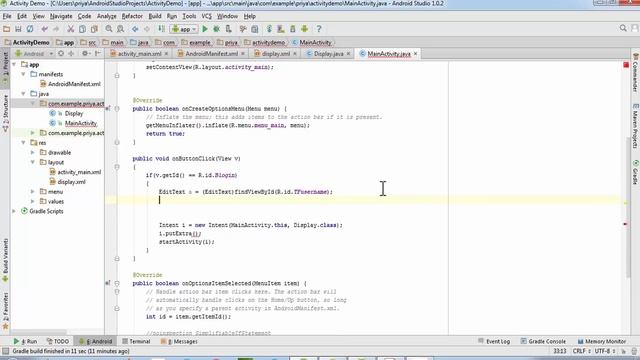Close the AndroidManifest.xml tab
The width and height of the screenshot is (640, 360).
[x=243, y=53]
